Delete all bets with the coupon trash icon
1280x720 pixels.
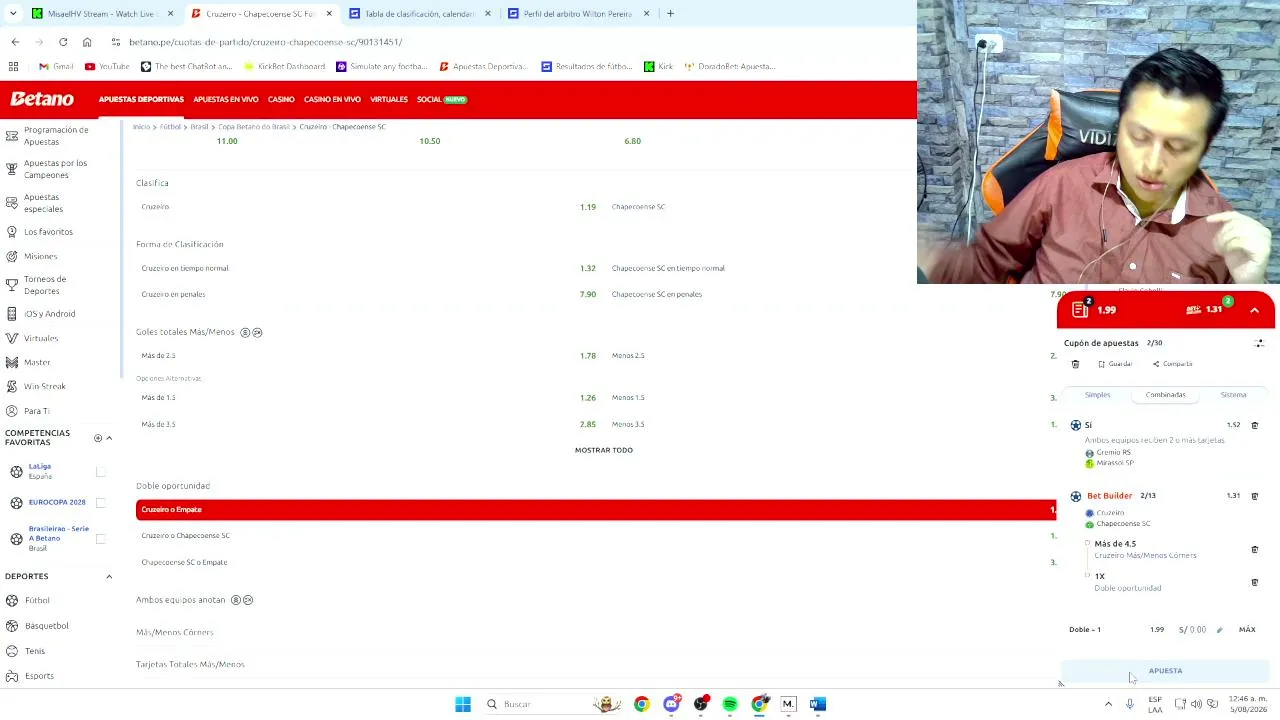pos(1075,364)
